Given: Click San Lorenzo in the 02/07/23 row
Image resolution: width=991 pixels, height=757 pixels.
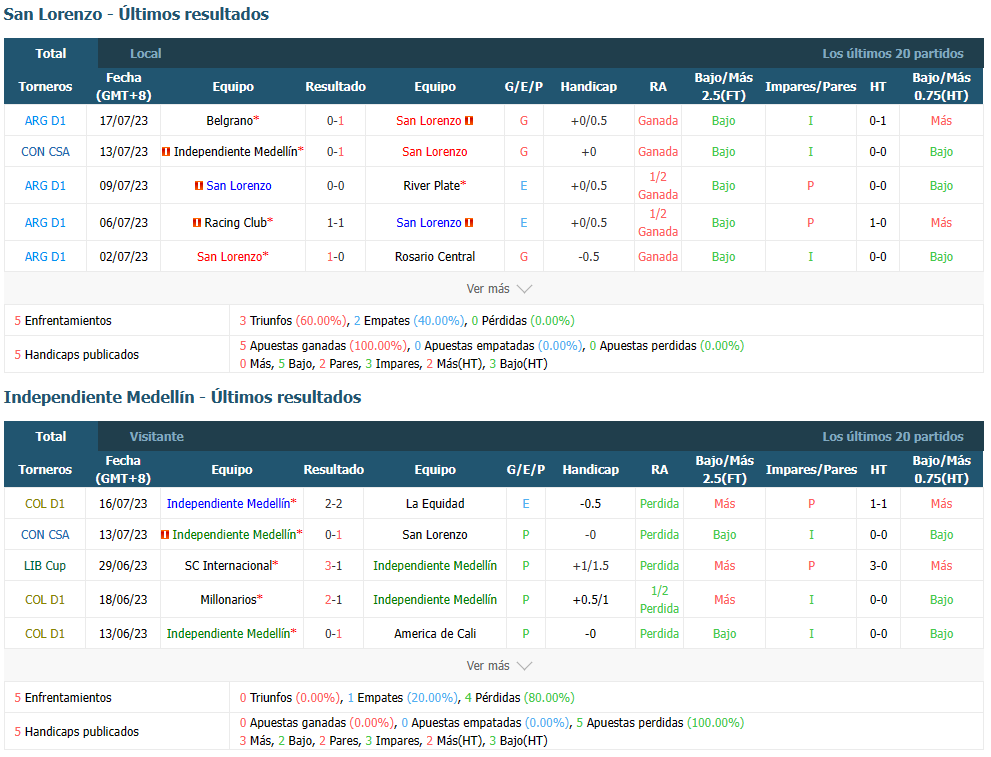Looking at the screenshot, I should tap(229, 257).
